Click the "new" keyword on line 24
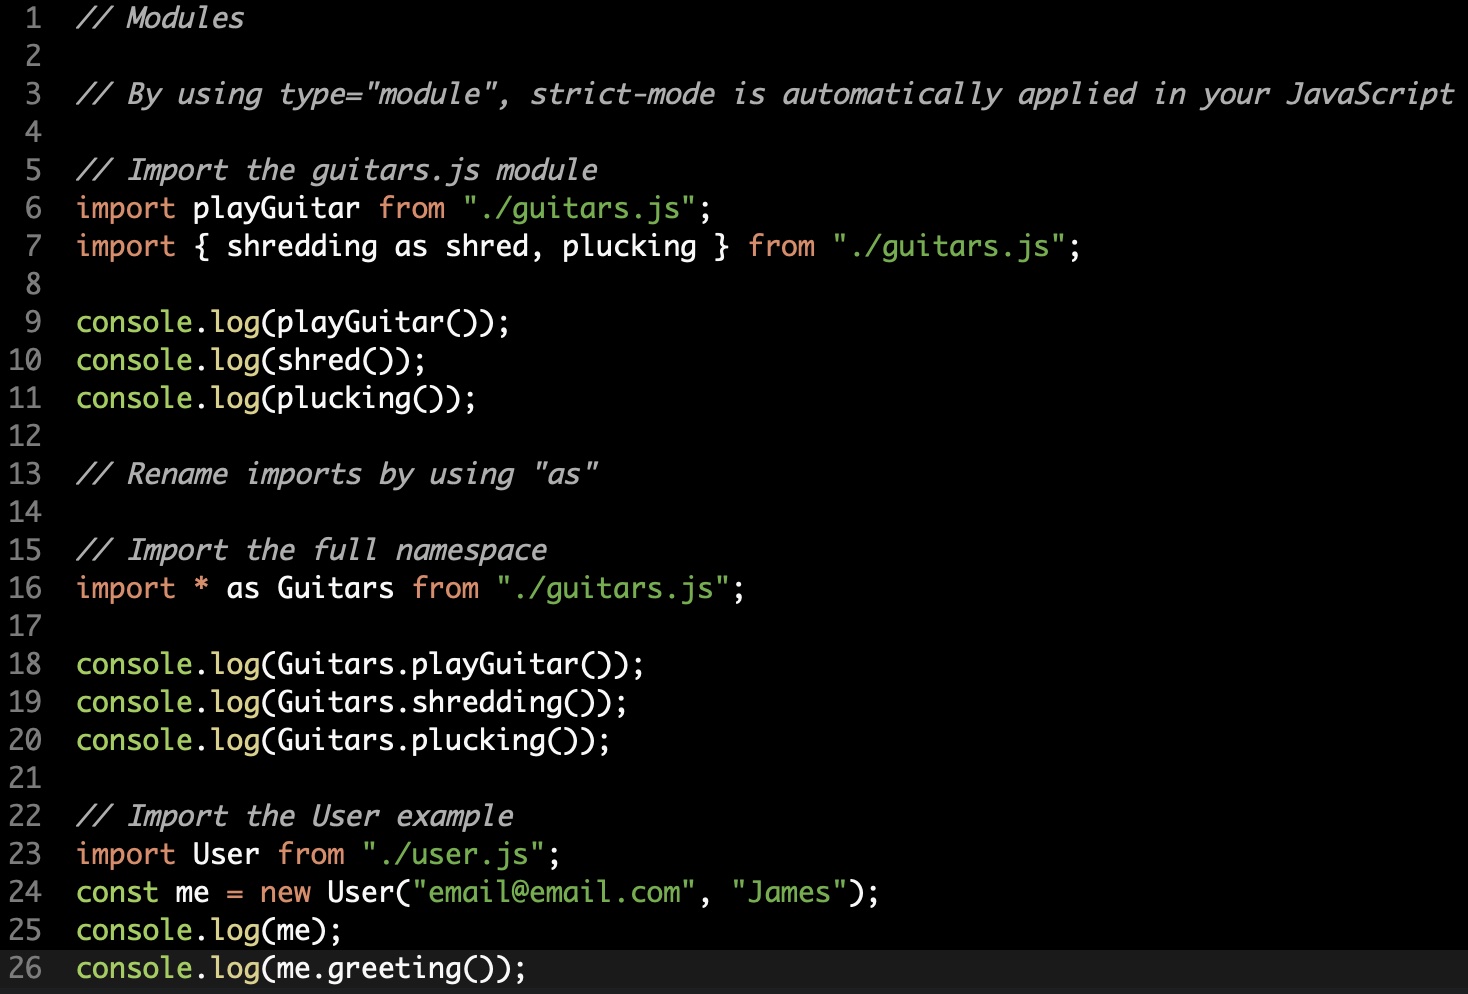The image size is (1468, 994). [285, 892]
